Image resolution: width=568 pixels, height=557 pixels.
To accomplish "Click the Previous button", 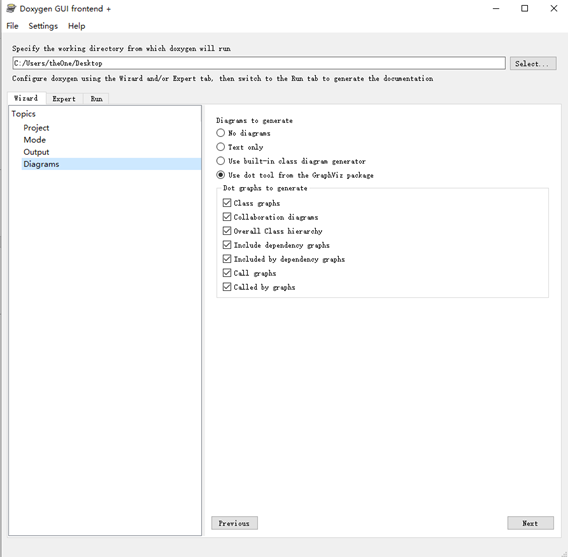I will point(234,523).
